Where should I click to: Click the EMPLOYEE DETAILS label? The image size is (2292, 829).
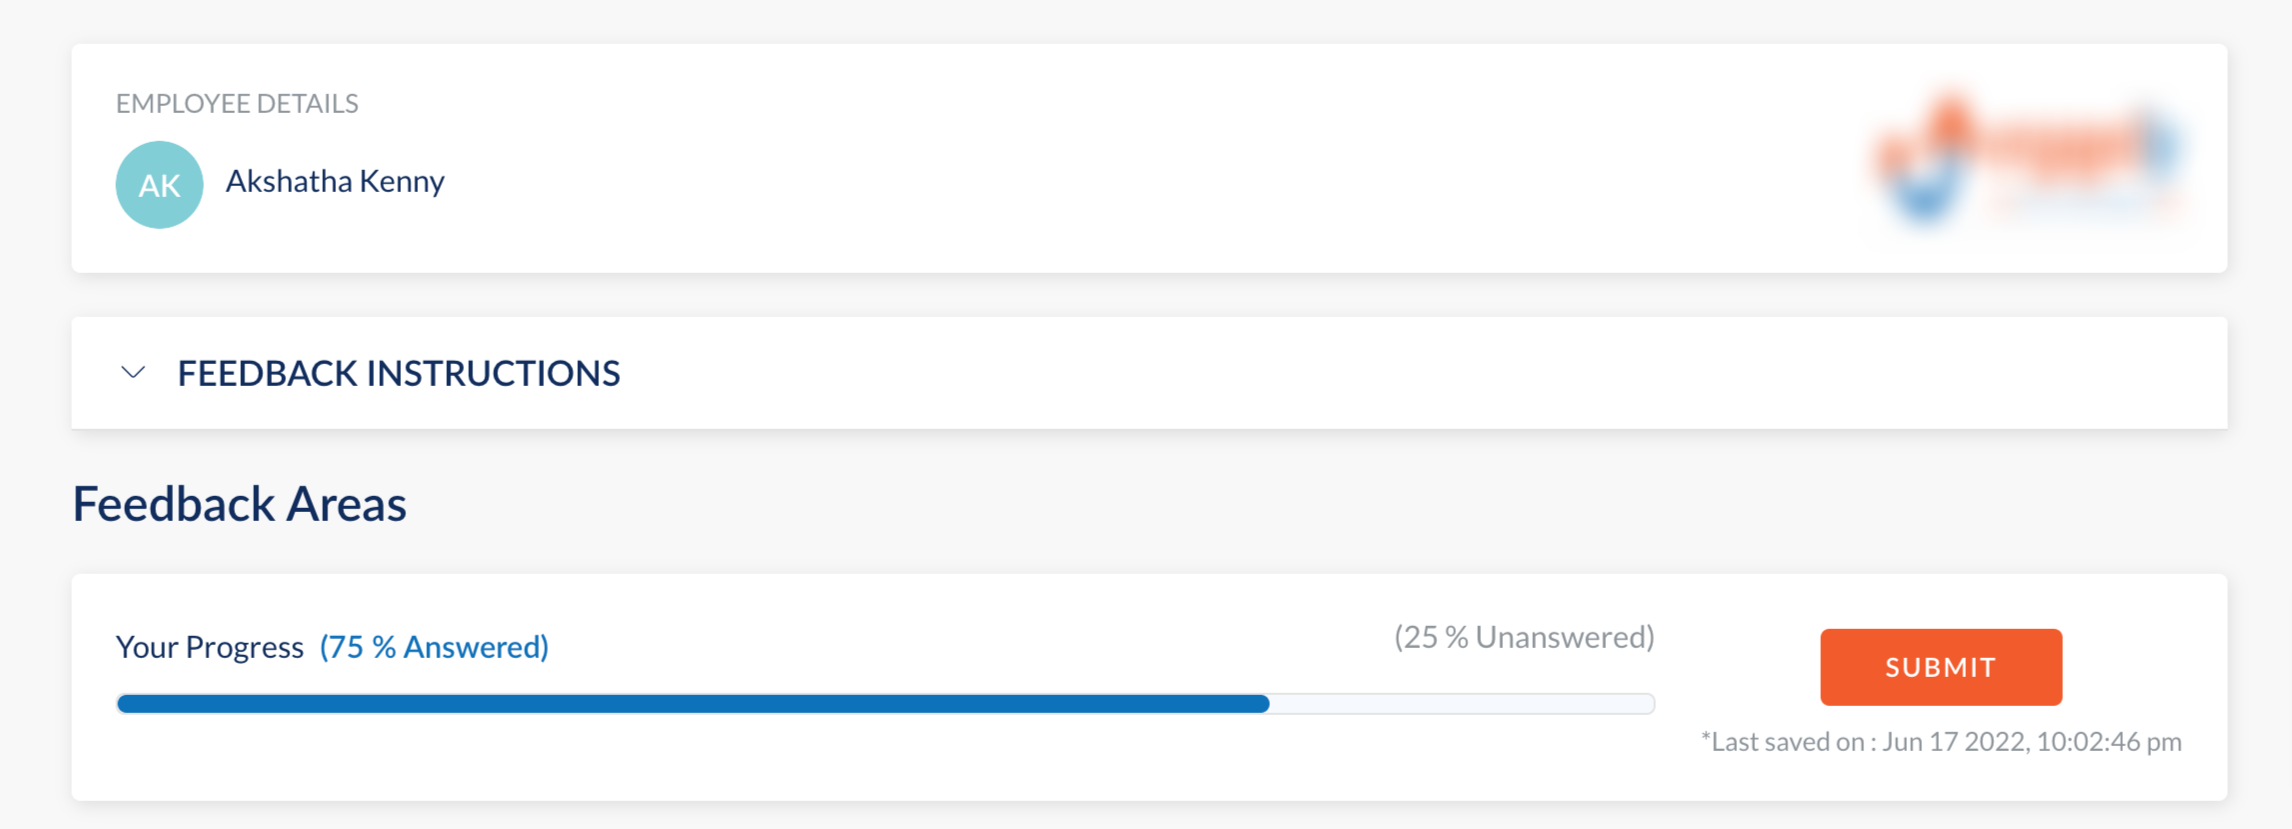pos(237,104)
